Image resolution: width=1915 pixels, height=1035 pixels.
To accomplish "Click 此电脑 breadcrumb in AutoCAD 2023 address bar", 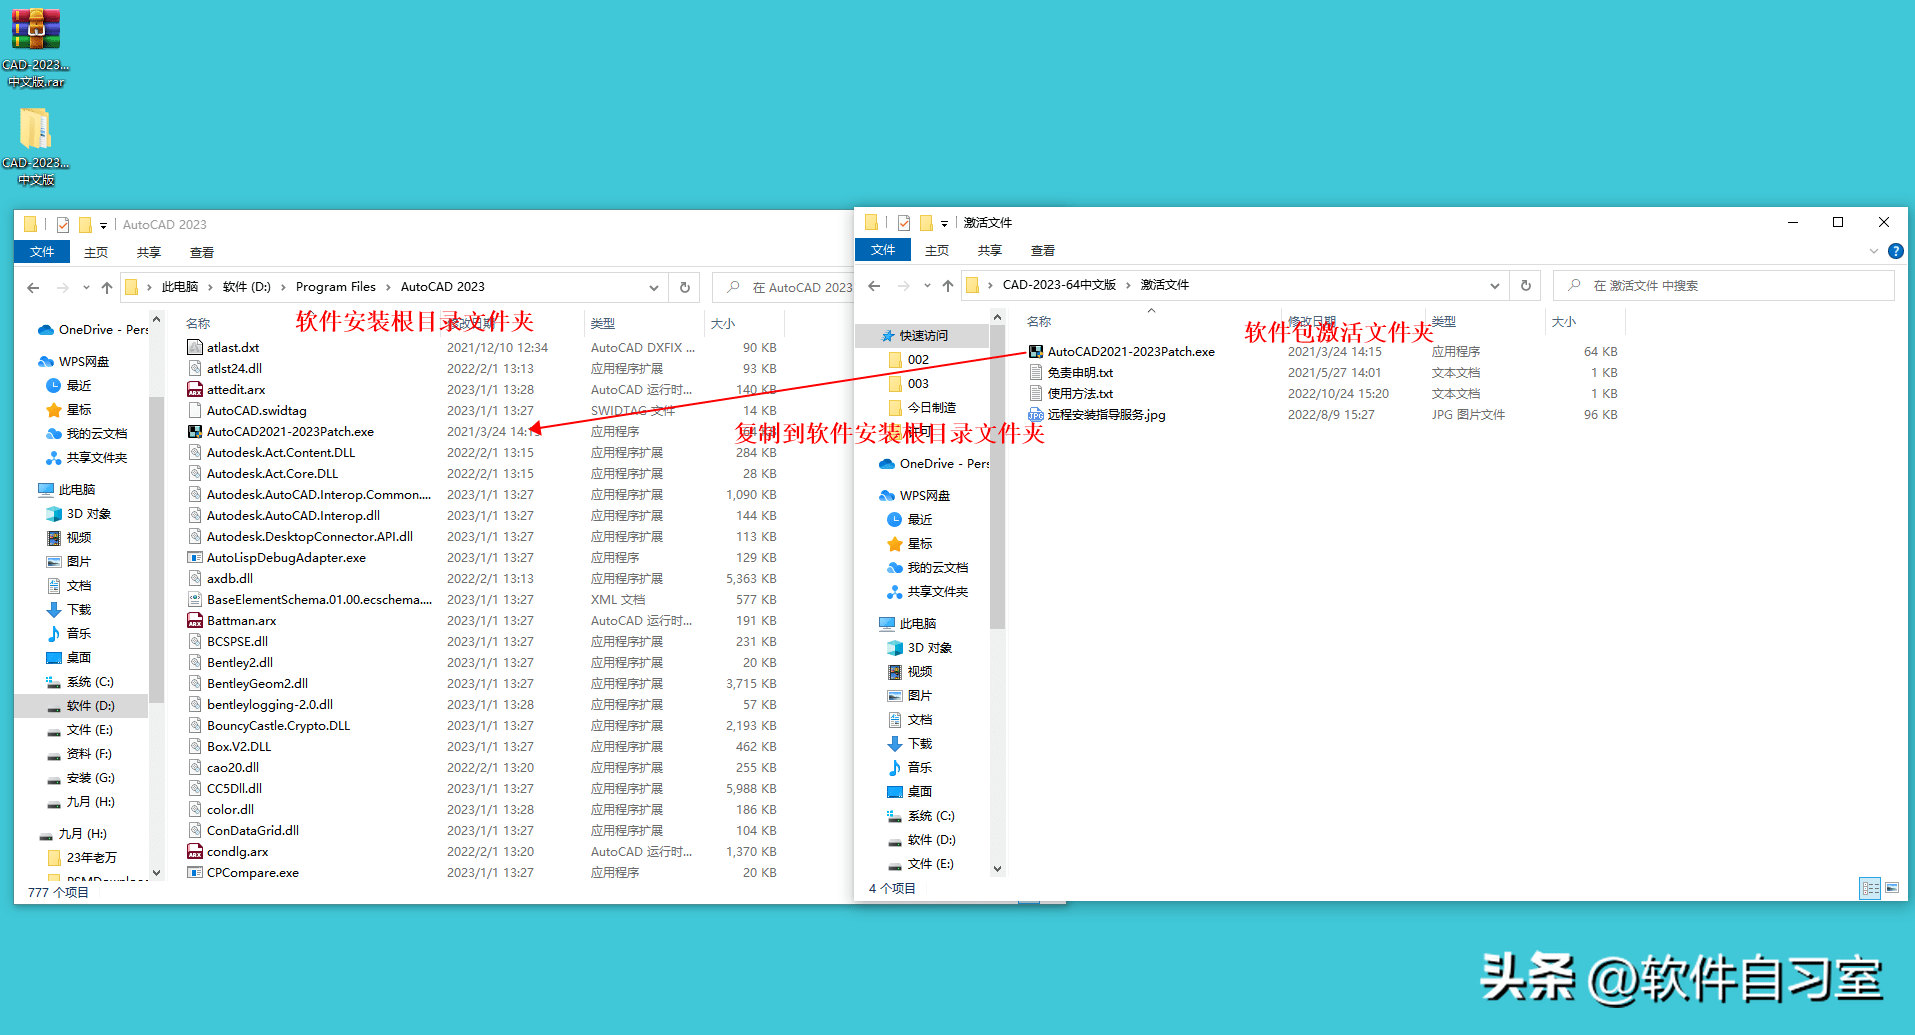I will pos(180,287).
